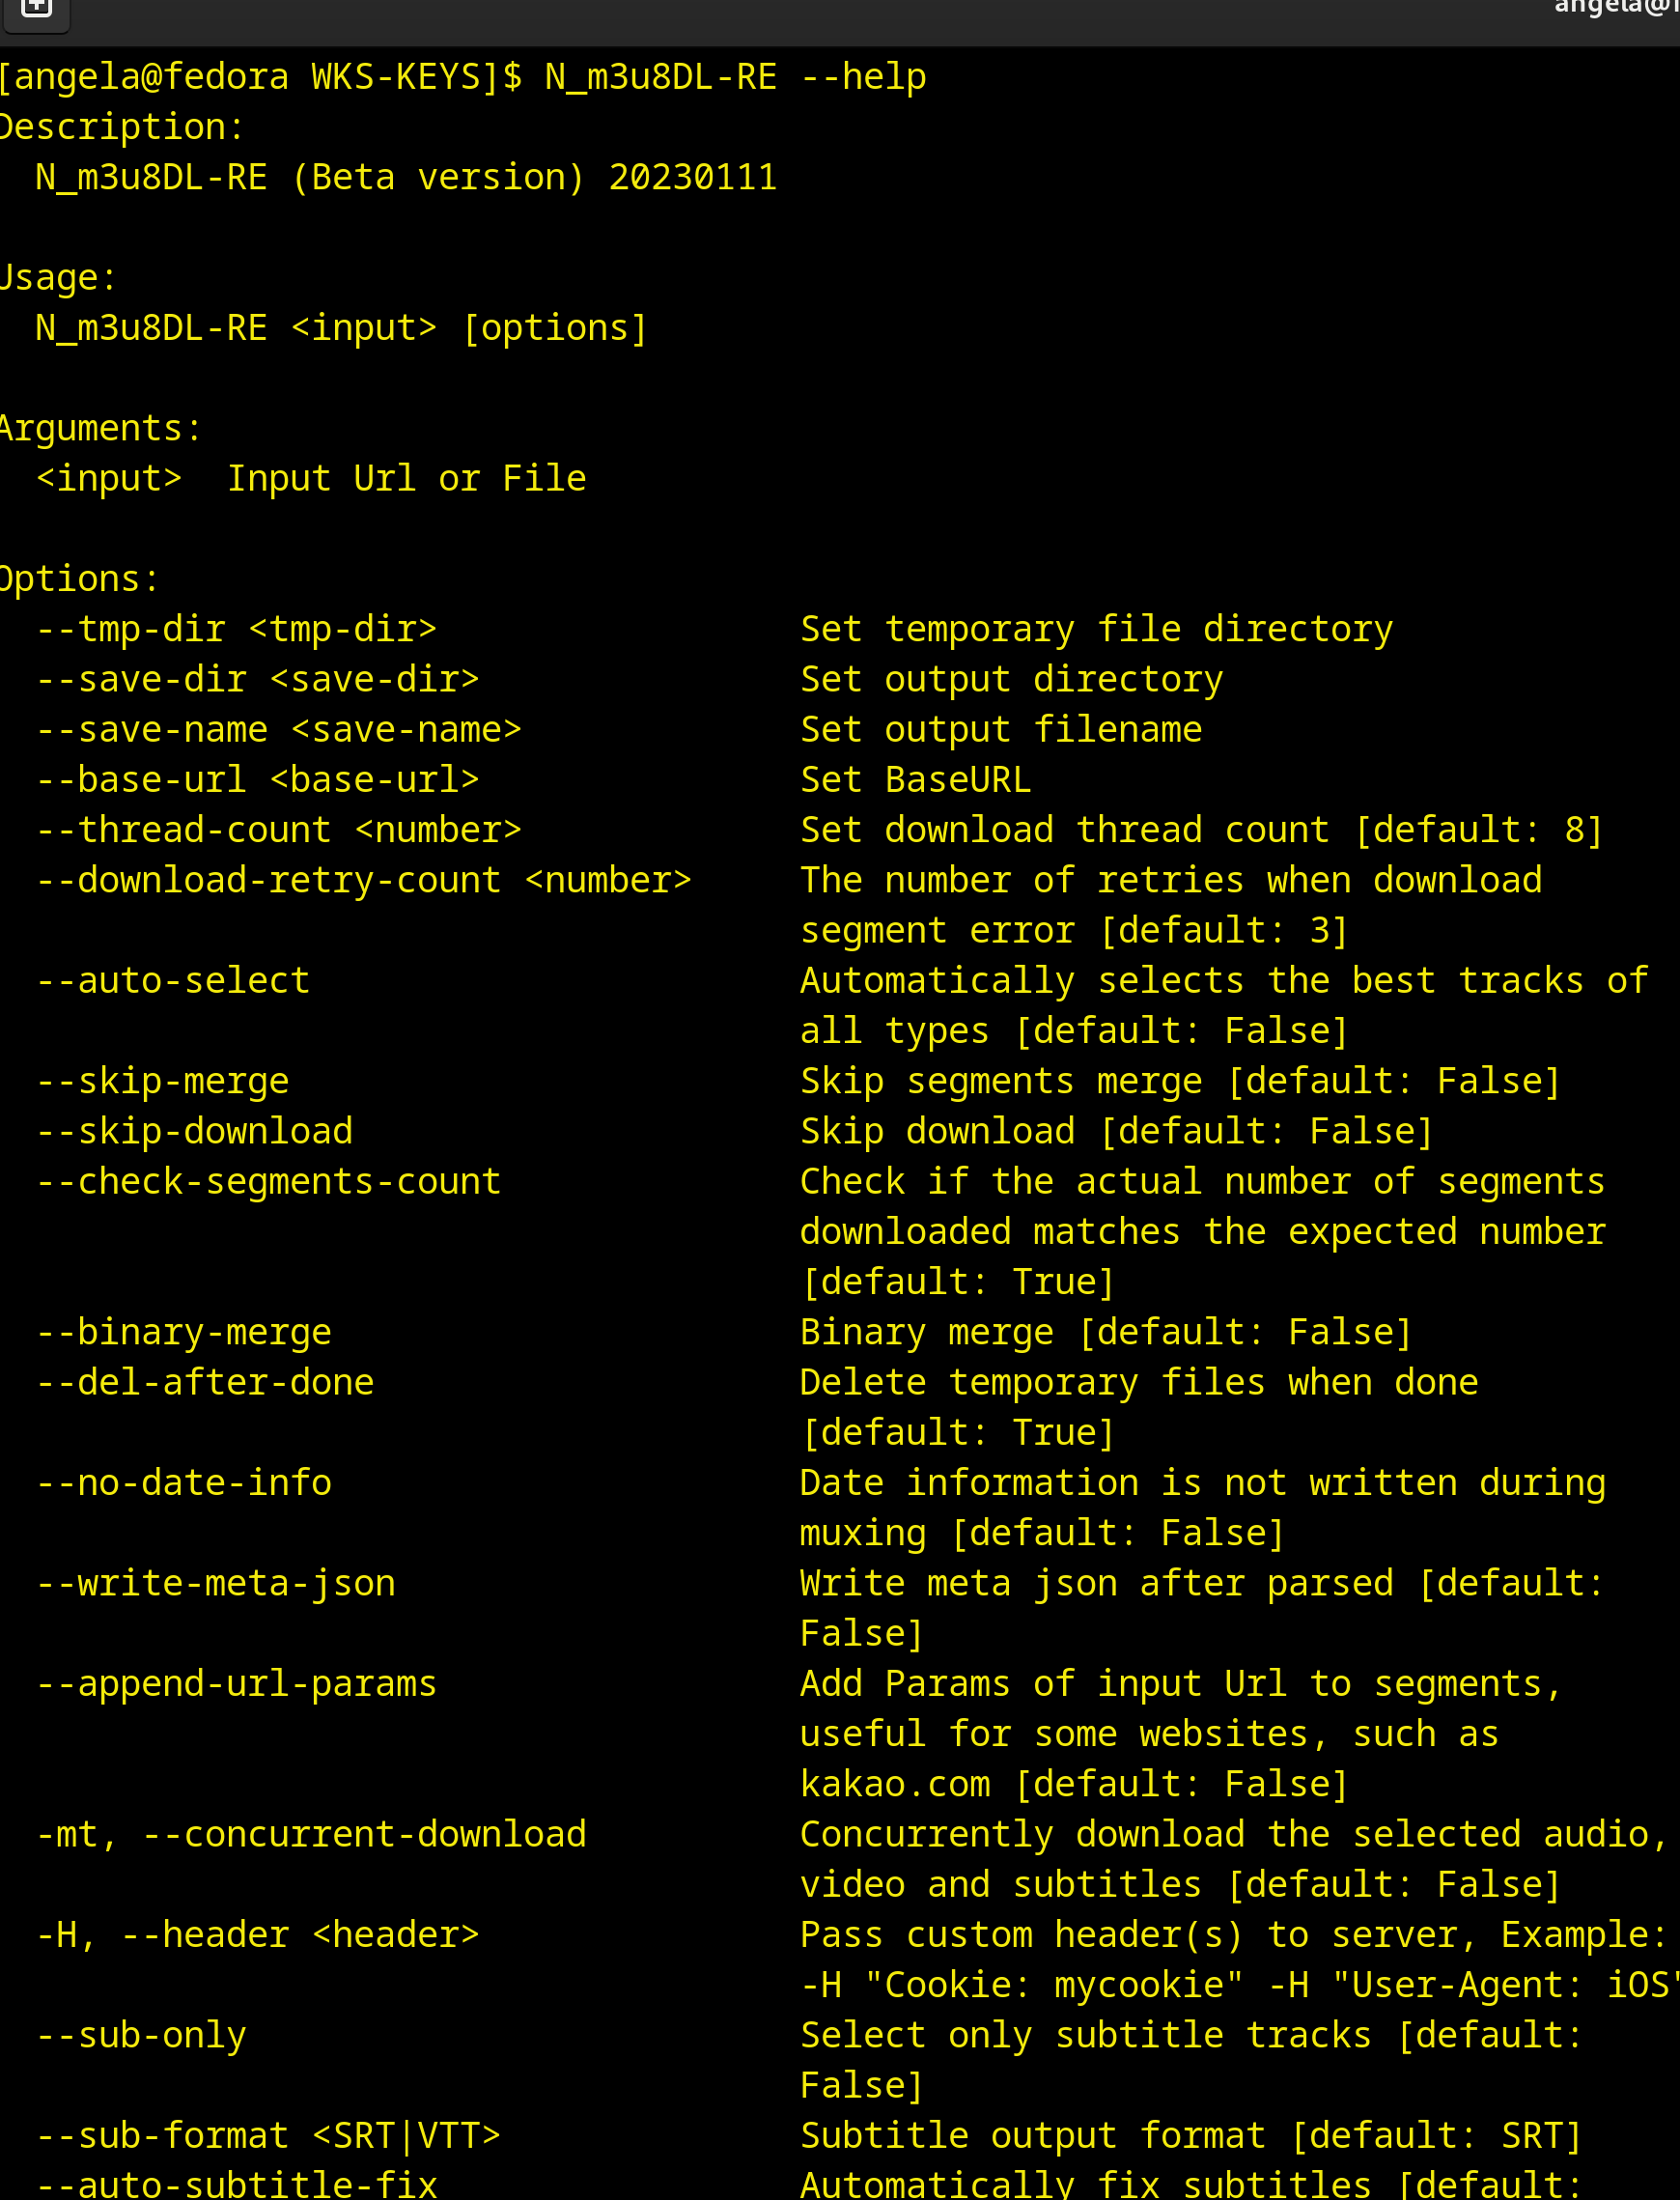Click the --save-dir option text

pos(257,679)
